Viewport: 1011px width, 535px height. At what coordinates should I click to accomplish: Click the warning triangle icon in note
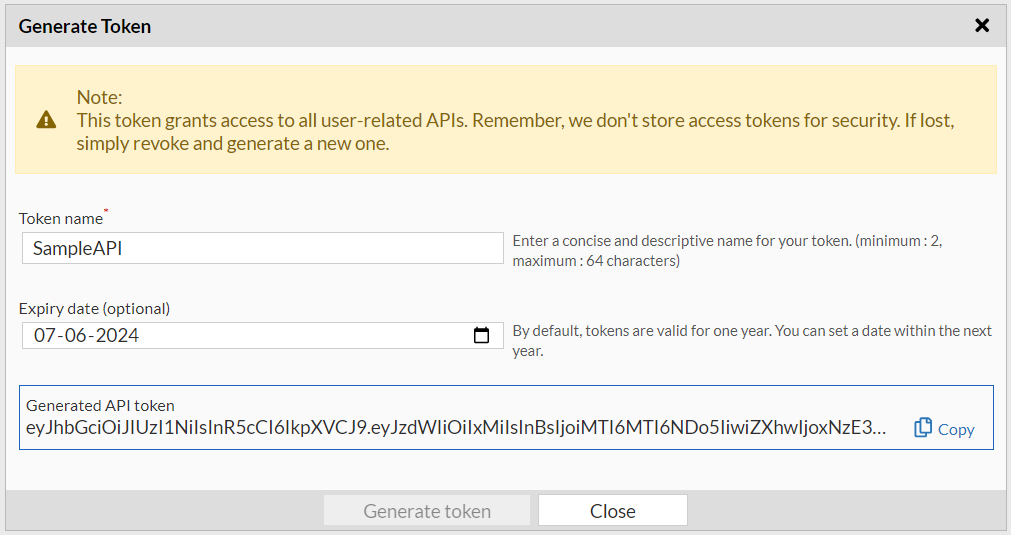click(x=47, y=120)
